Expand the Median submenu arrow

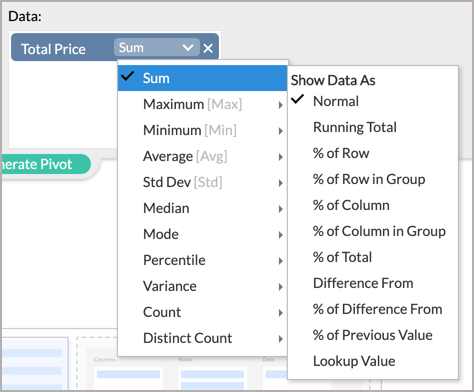(x=281, y=209)
